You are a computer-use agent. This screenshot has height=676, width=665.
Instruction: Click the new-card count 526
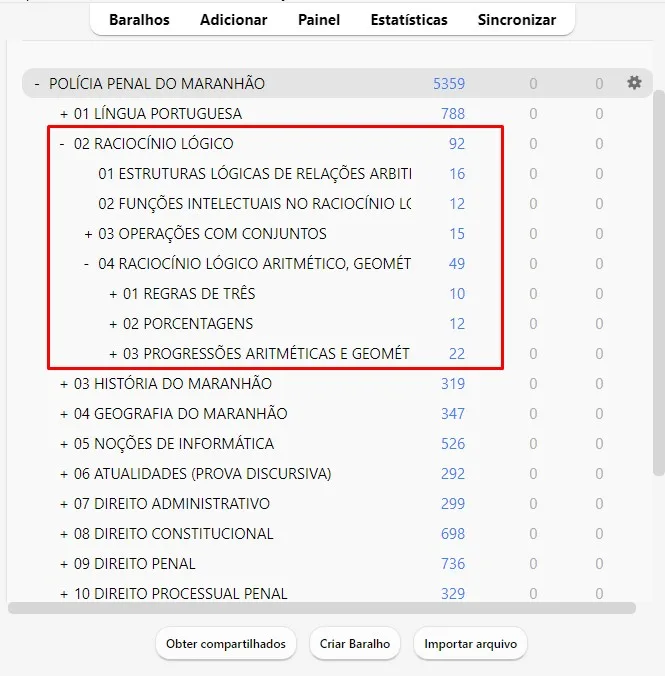point(453,444)
